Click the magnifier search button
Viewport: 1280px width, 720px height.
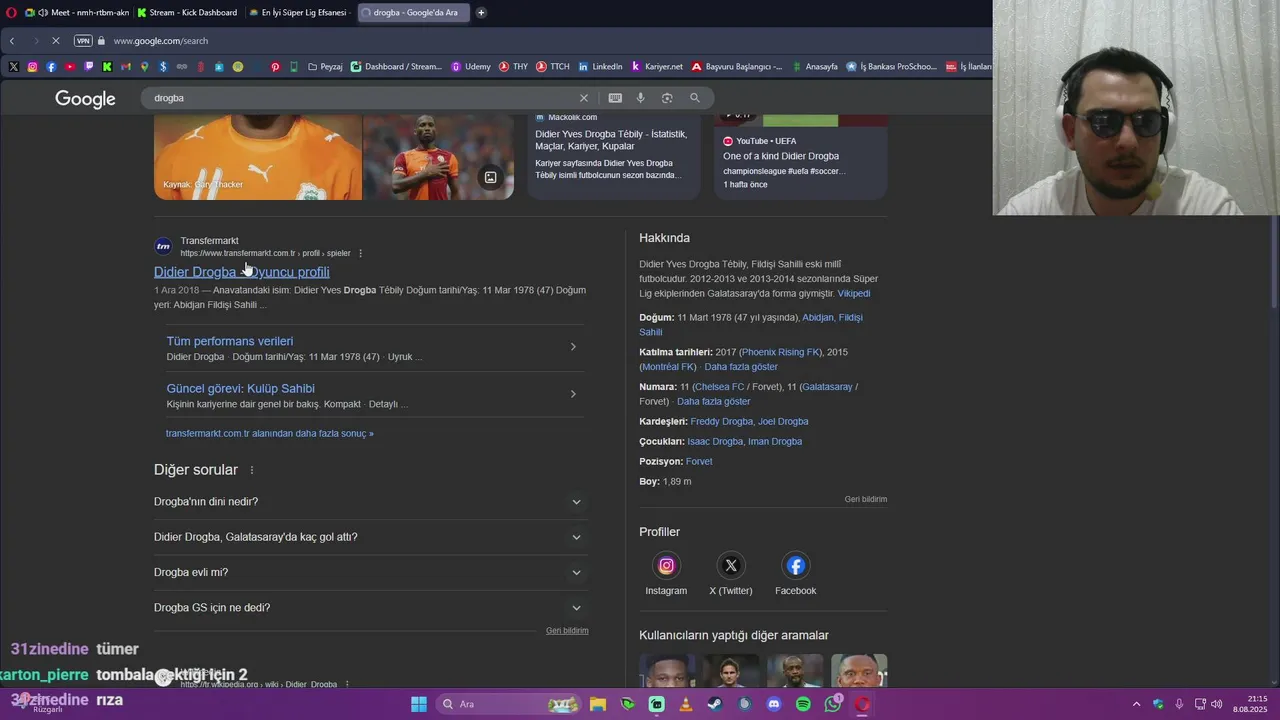[x=695, y=98]
